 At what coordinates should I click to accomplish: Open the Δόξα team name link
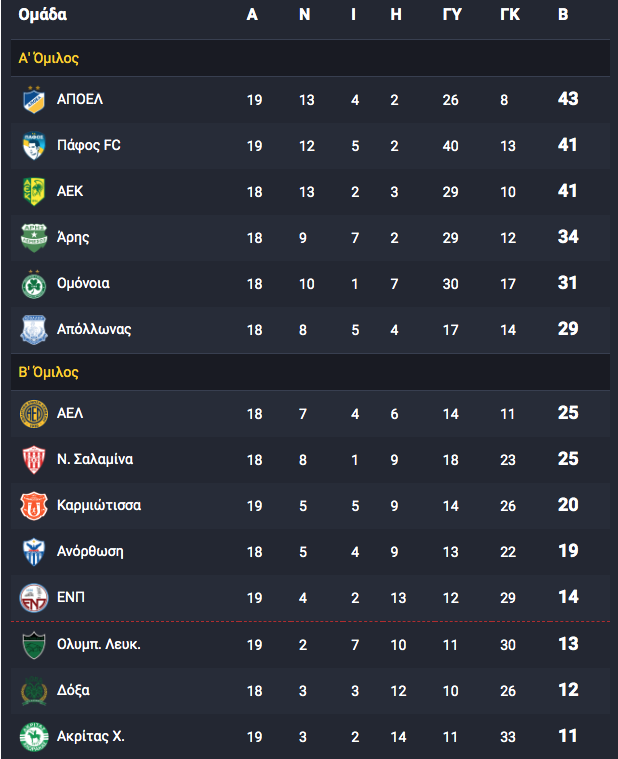coord(73,690)
